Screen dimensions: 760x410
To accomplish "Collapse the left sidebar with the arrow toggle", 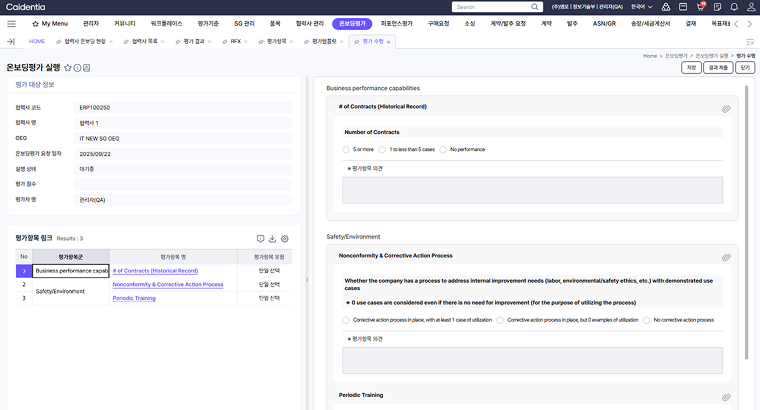I will 11,41.
